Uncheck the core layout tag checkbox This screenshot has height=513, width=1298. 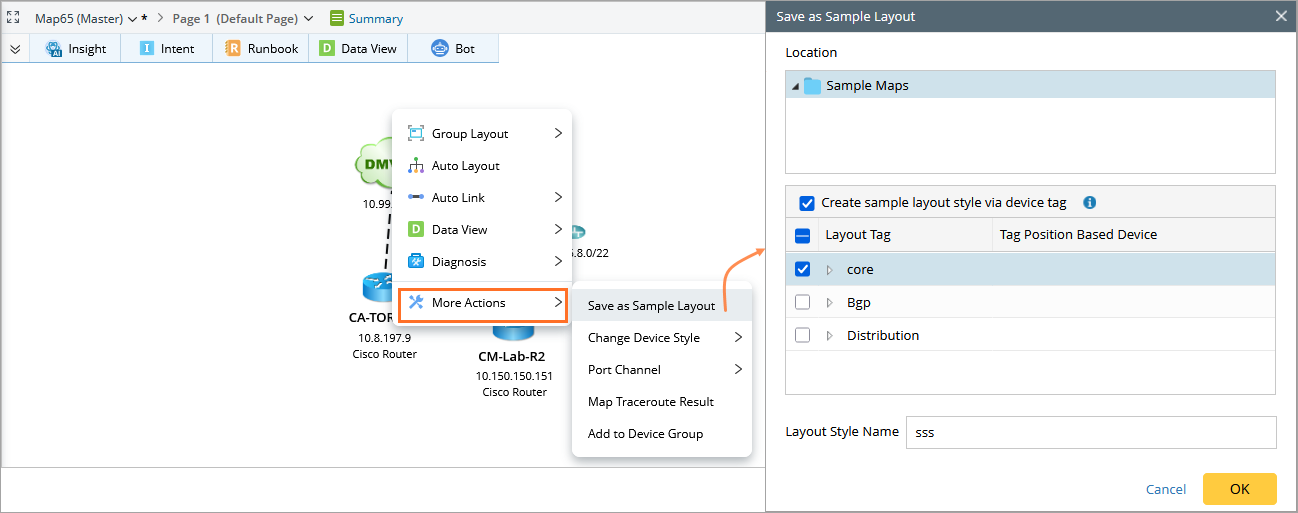(x=802, y=269)
